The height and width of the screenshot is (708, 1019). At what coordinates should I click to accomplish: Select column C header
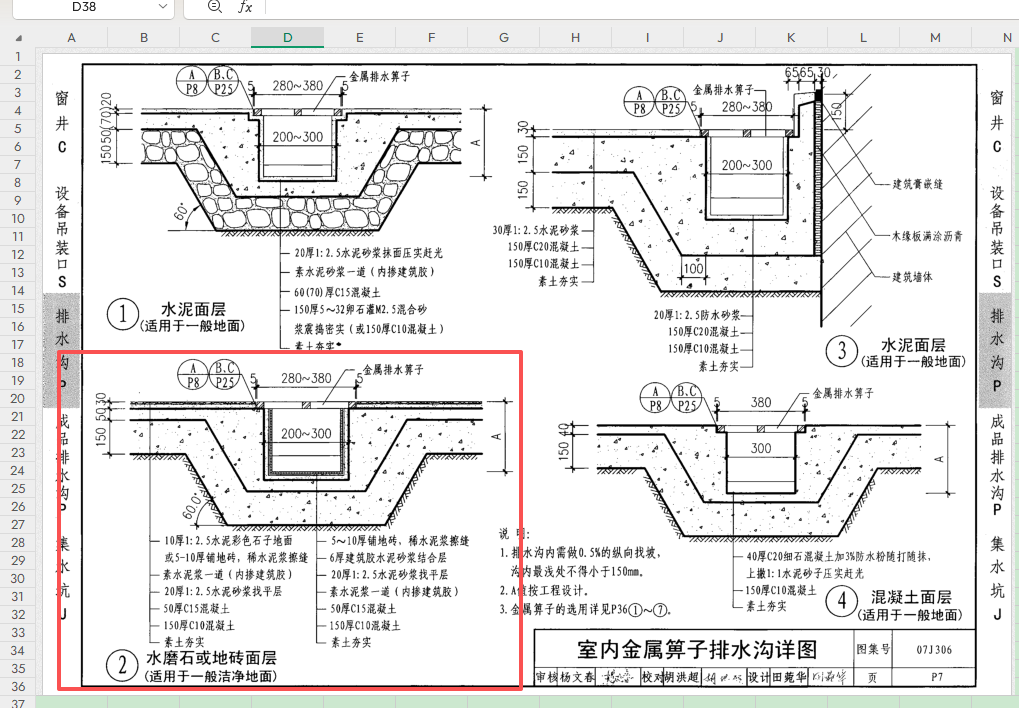216,38
